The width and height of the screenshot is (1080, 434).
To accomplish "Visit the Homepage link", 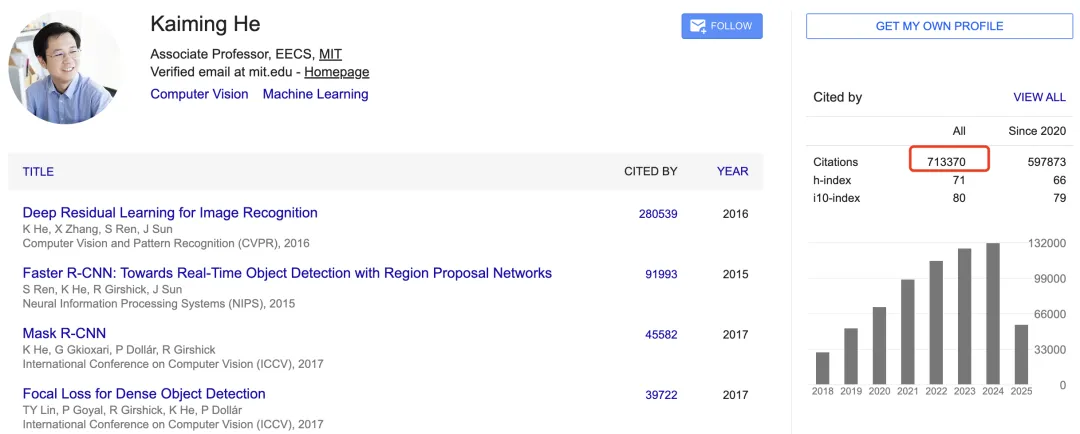I will coord(337,72).
